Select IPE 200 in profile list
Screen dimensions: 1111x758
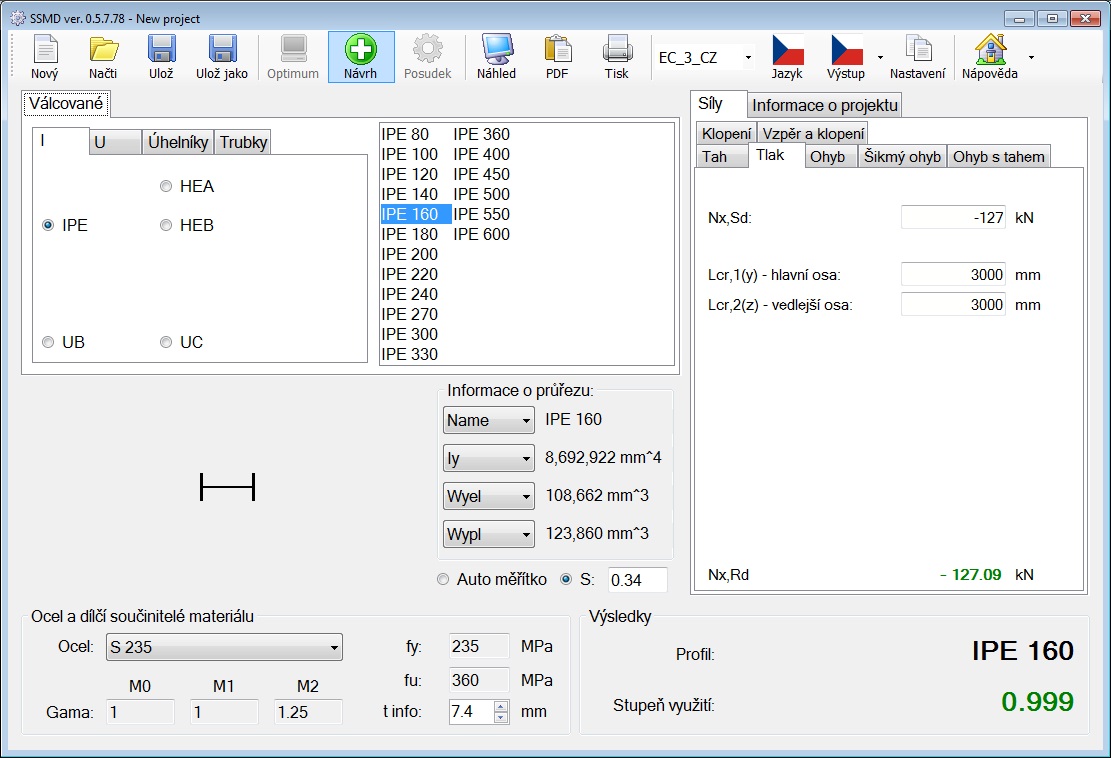[410, 254]
